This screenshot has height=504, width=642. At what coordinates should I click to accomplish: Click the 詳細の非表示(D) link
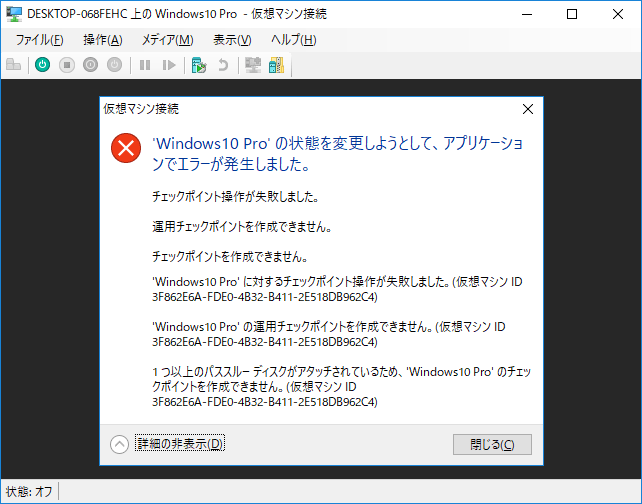tap(180, 444)
